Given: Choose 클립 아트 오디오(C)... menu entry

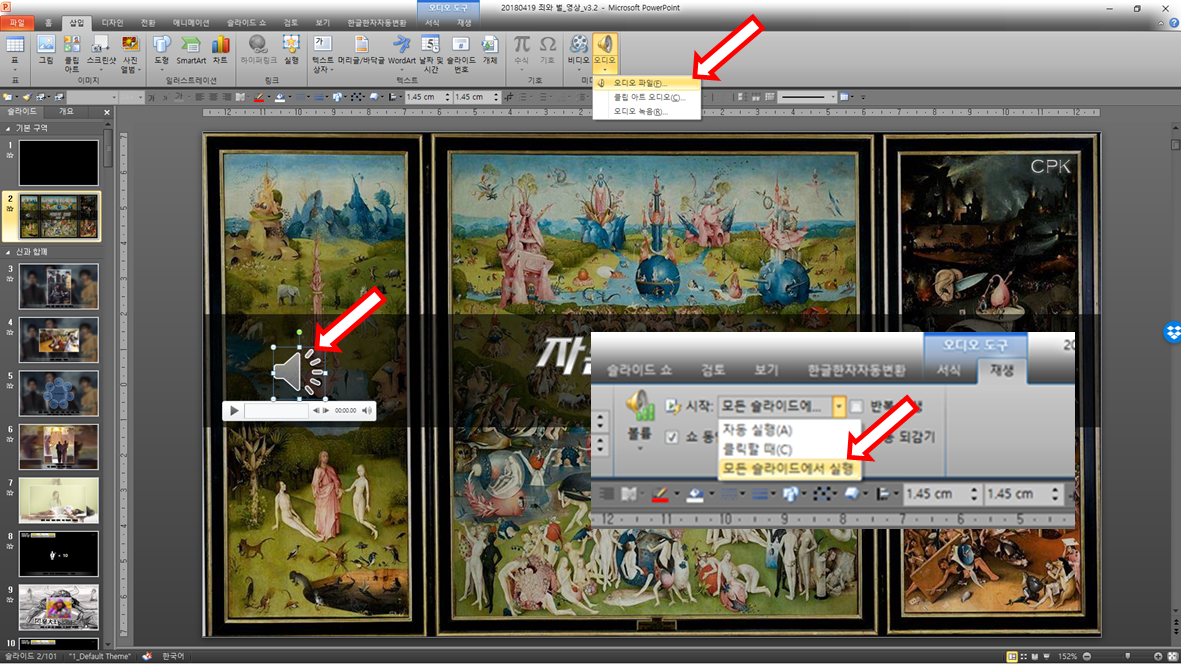Looking at the screenshot, I should (x=646, y=97).
